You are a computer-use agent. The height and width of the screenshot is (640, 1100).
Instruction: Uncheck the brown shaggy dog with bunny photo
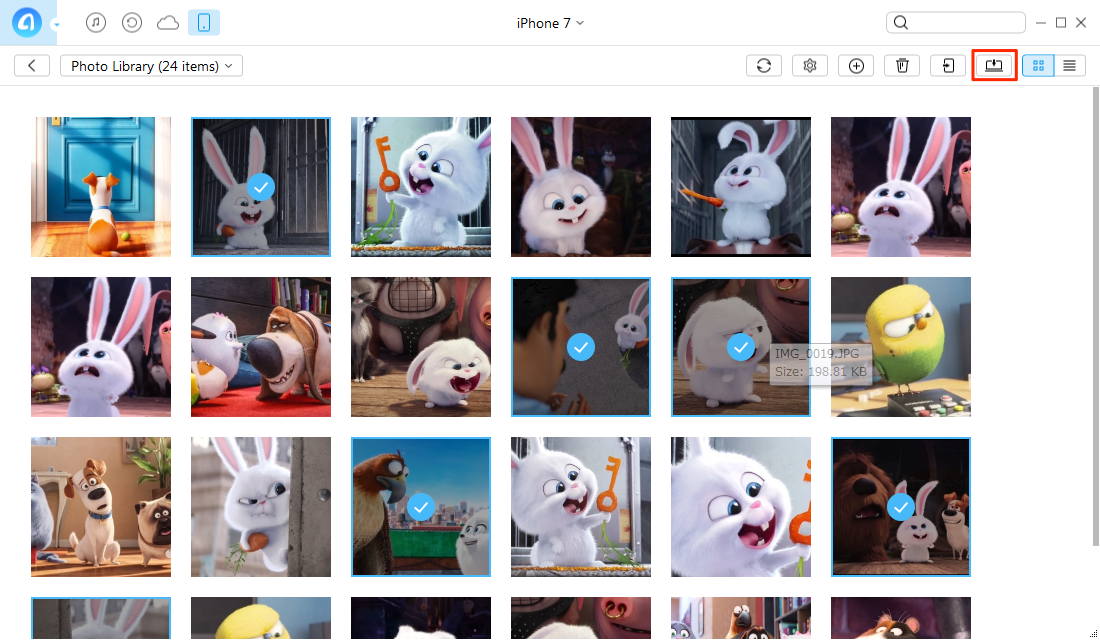click(901, 507)
